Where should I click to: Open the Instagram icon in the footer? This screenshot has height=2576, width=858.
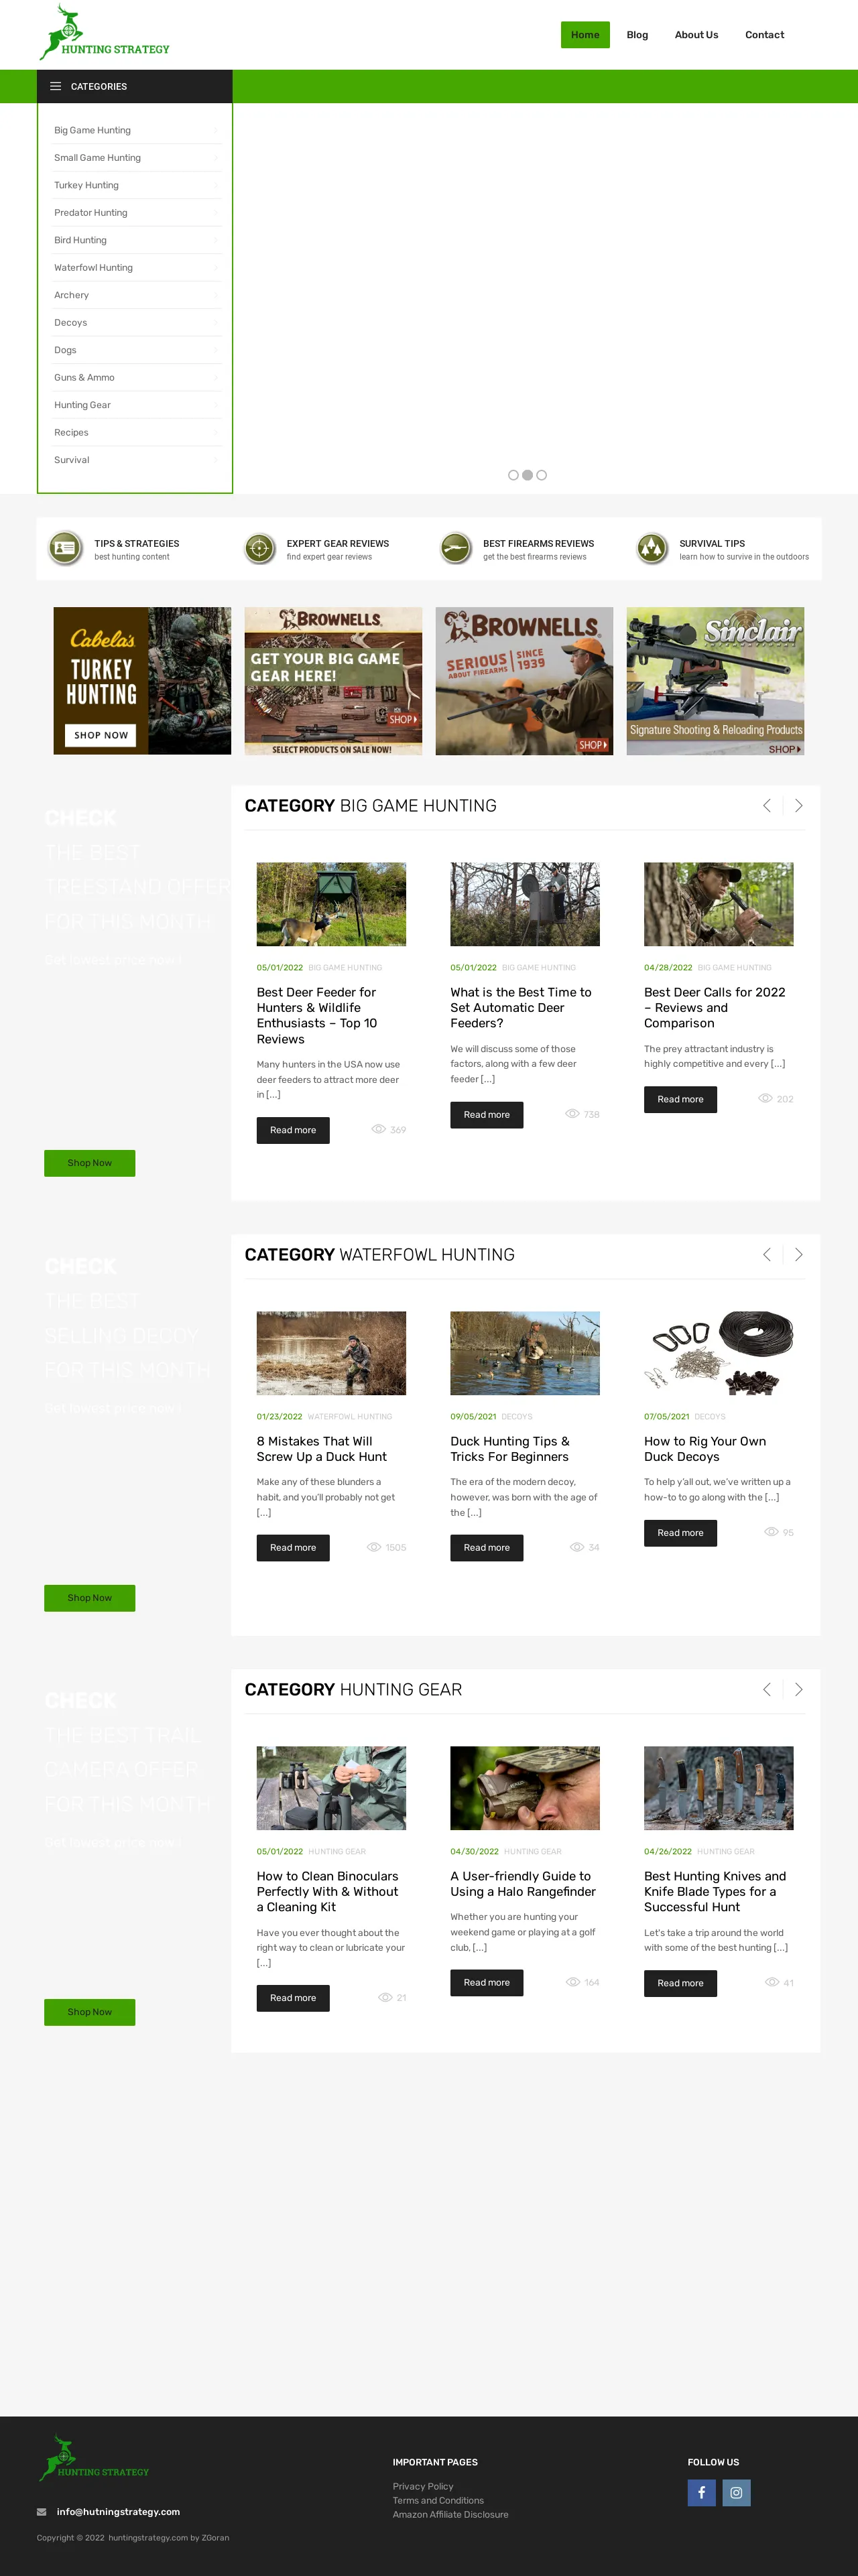coord(736,2492)
